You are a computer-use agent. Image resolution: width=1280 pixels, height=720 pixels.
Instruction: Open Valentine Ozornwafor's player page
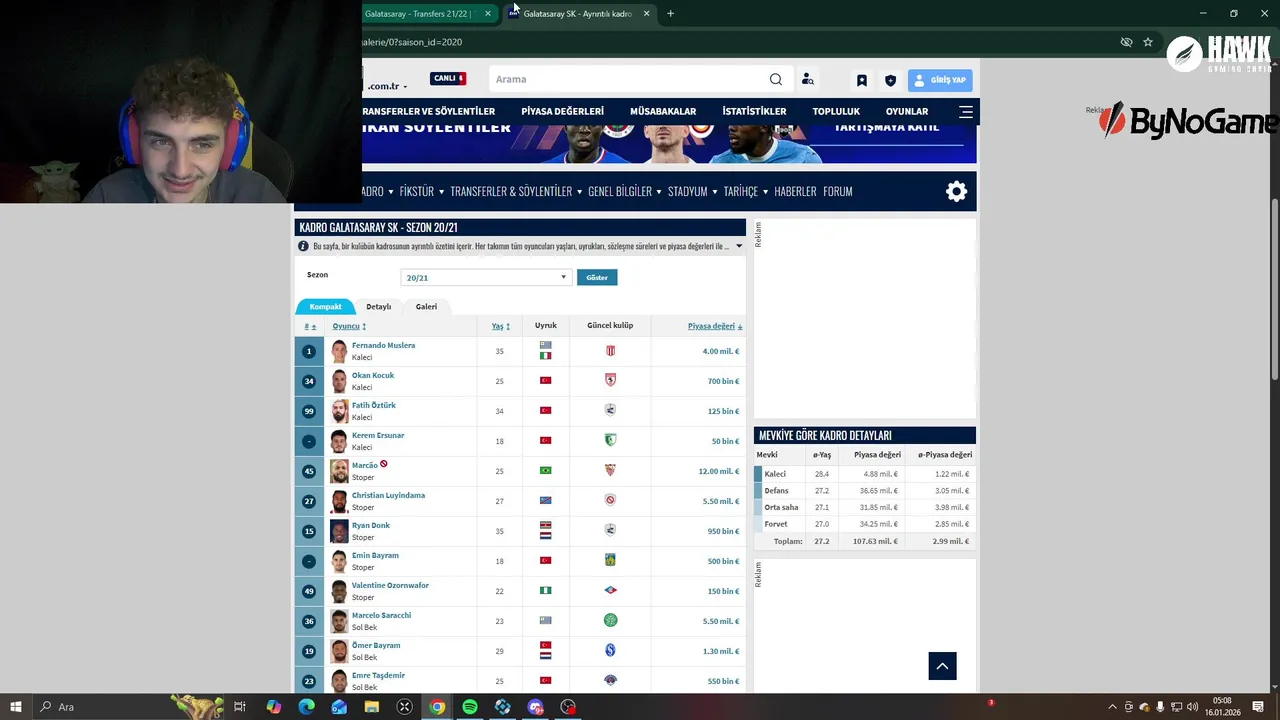390,585
